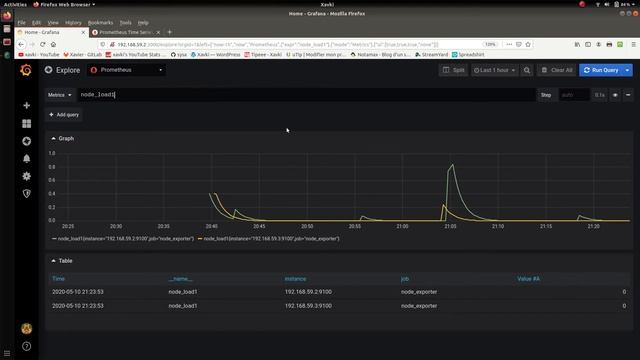
Task: Click Run Query button
Action: [601, 70]
